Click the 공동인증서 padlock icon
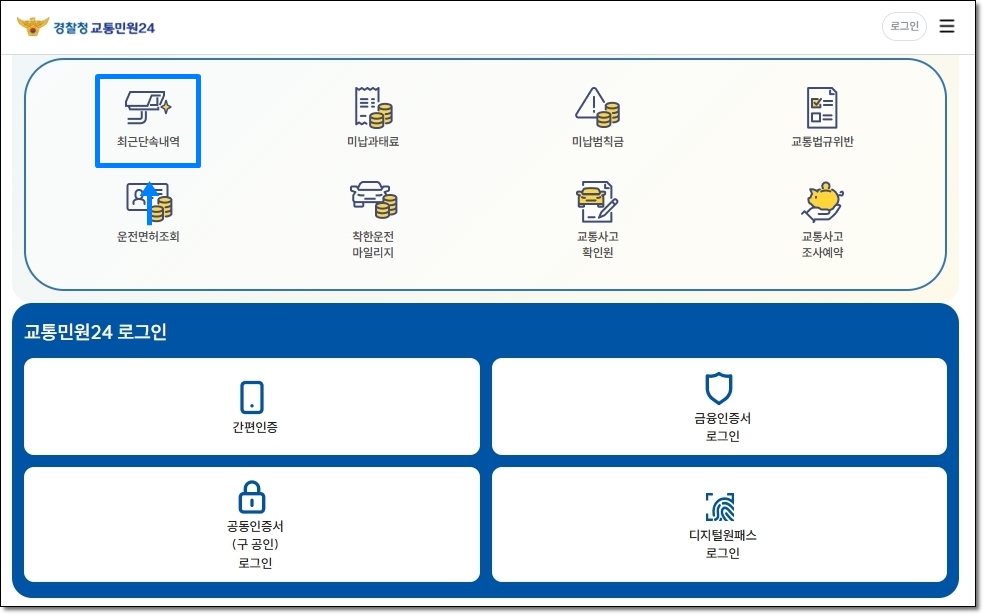Viewport: 984px width, 615px height. [x=252, y=497]
